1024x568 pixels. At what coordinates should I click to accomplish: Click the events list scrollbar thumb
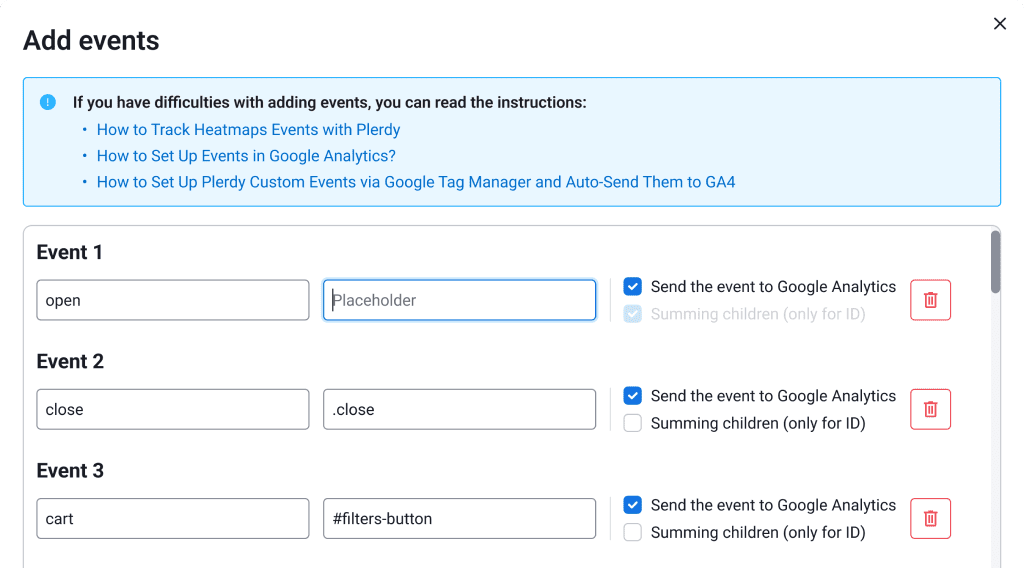[995, 262]
